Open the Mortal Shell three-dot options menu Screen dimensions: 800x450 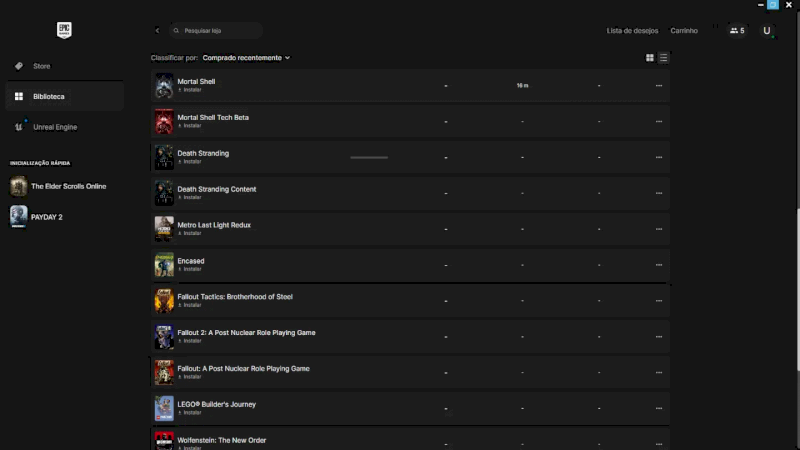click(658, 86)
